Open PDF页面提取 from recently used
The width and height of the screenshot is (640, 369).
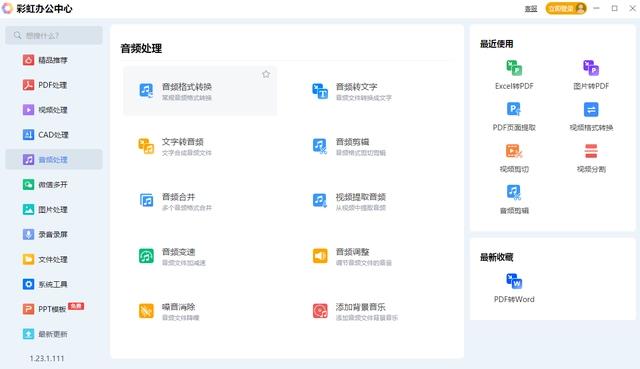[514, 116]
